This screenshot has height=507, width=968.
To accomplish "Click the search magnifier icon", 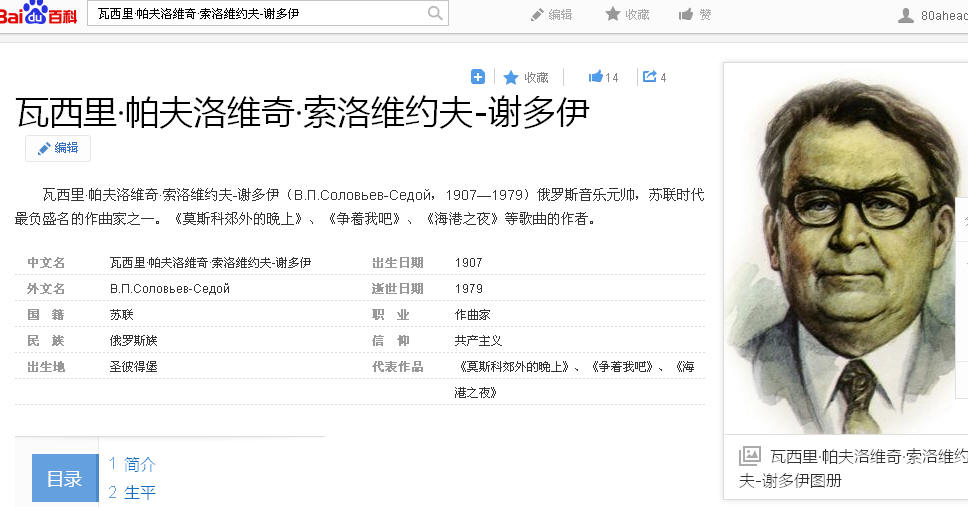I will point(435,13).
